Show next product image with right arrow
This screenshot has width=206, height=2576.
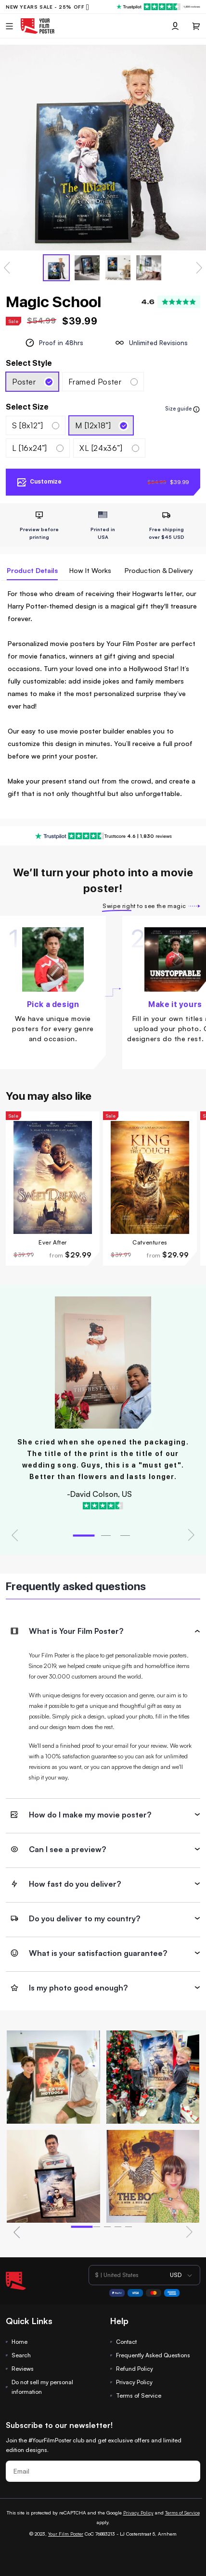click(x=198, y=268)
